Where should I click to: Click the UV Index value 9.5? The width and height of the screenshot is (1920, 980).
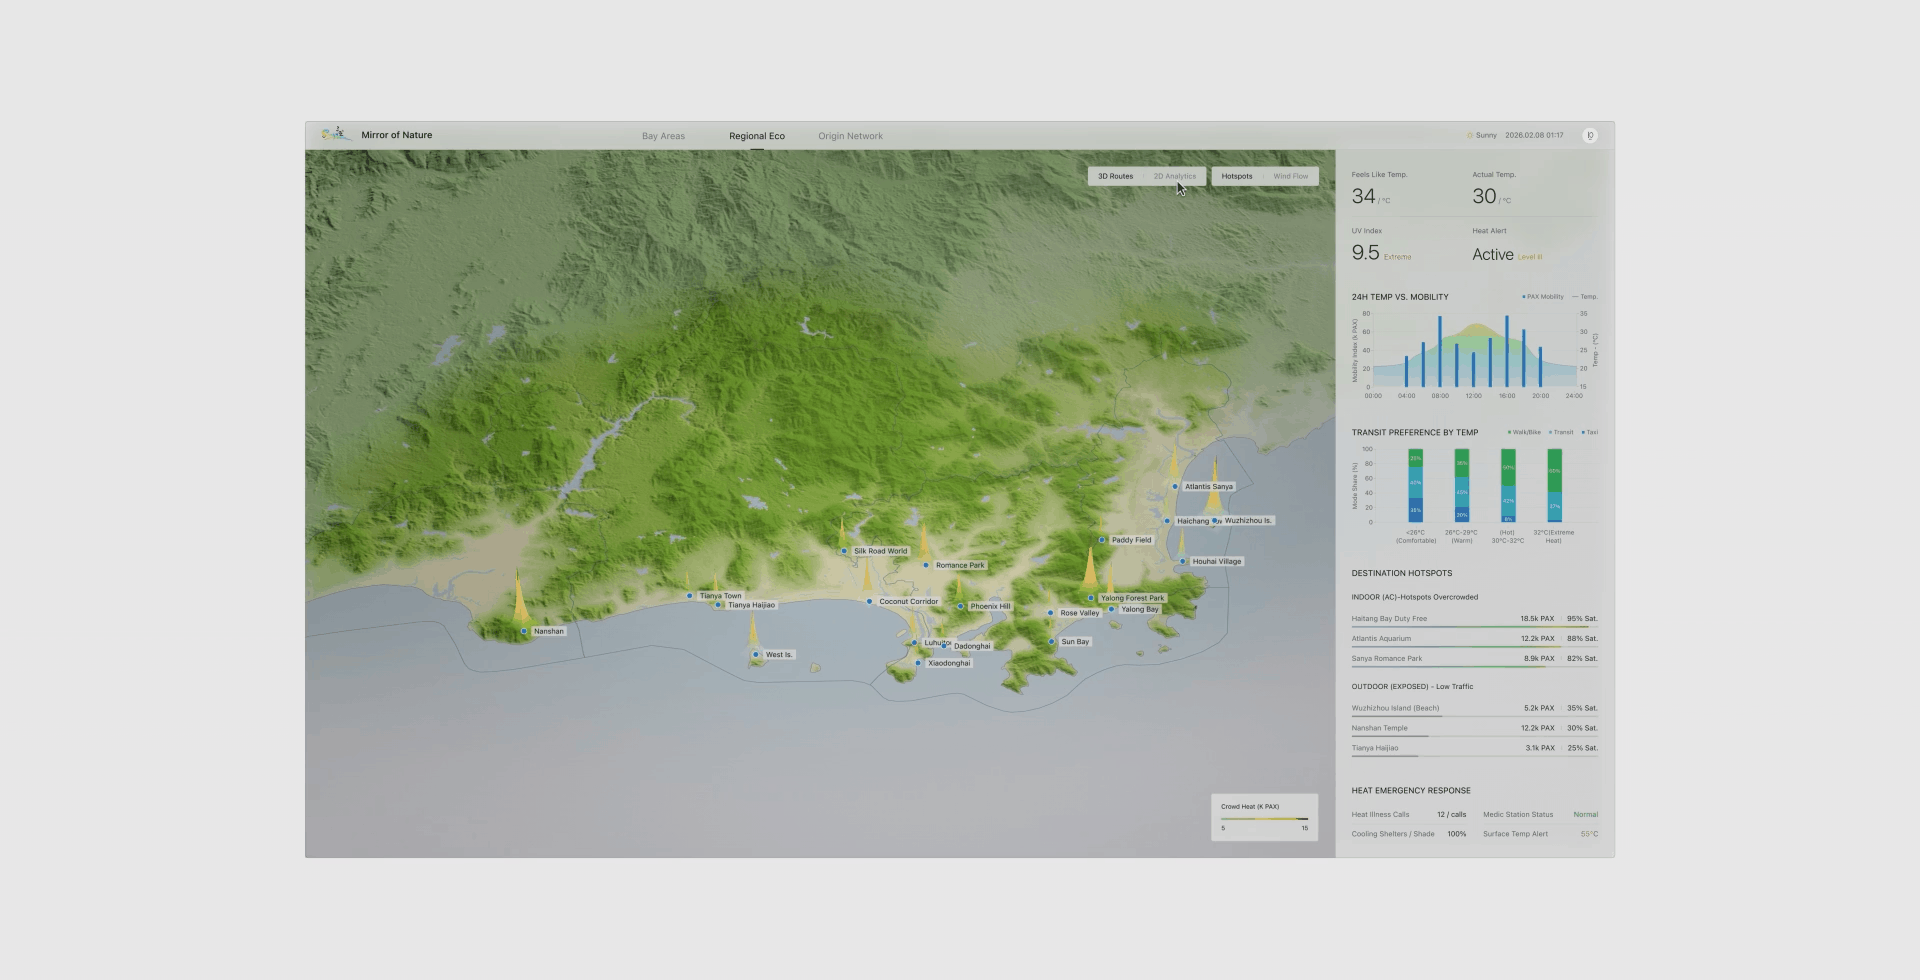pos(1365,253)
